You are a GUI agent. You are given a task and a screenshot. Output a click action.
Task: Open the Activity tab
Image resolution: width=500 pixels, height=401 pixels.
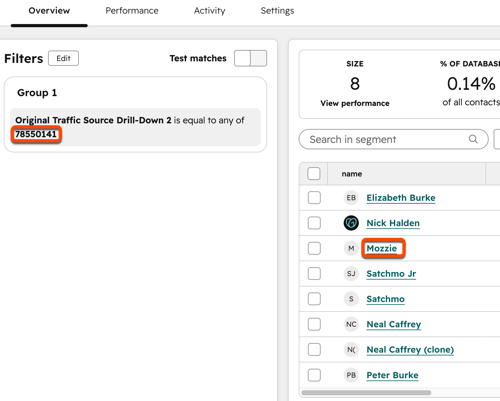tap(210, 11)
